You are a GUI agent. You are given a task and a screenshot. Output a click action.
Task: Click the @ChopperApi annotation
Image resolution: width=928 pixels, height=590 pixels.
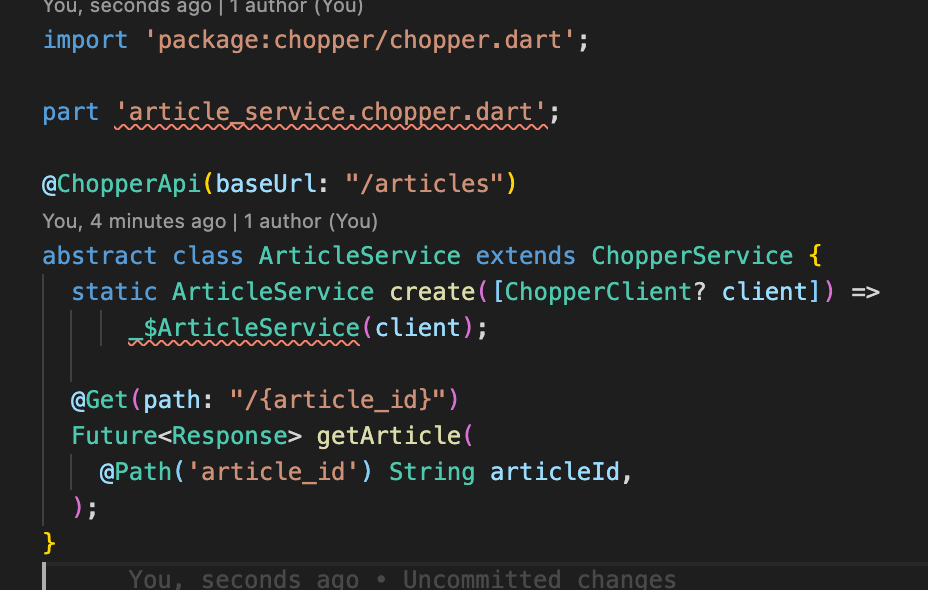tap(121, 184)
